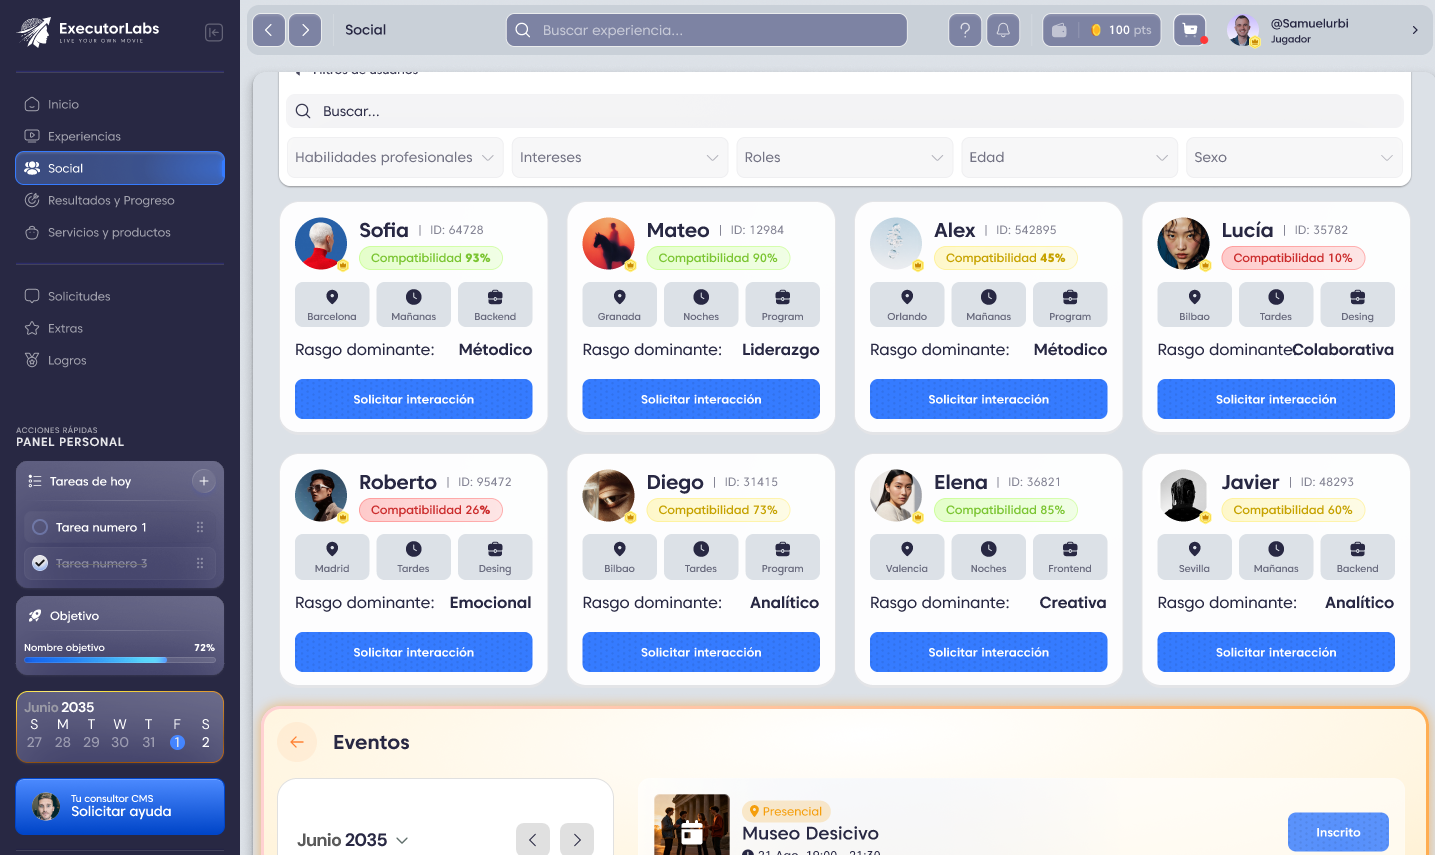Click Mateo's Program role tile
The image size is (1435, 855).
click(x=783, y=304)
